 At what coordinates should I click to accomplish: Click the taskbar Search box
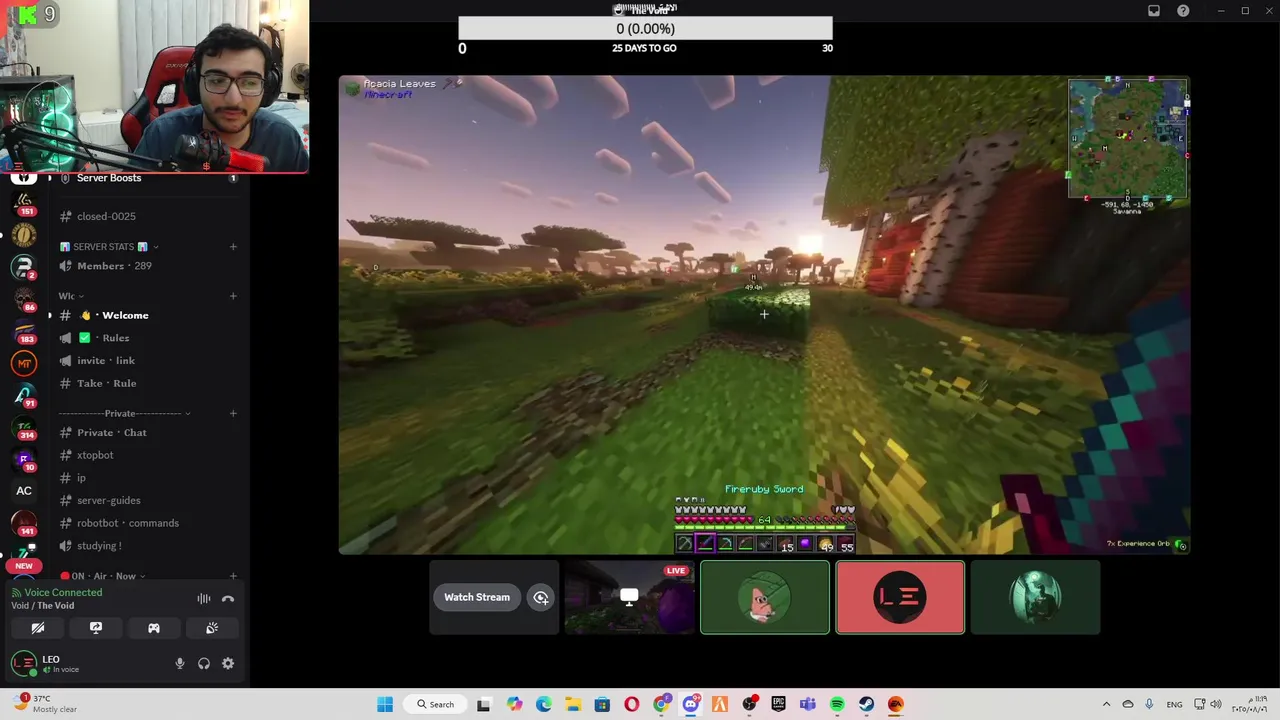pyautogui.click(x=436, y=705)
